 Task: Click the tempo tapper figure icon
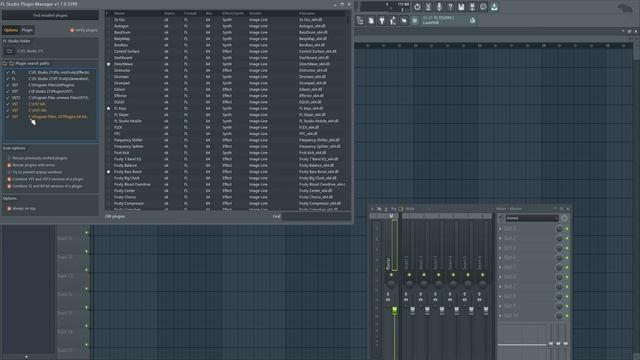pyautogui.click(x=393, y=20)
